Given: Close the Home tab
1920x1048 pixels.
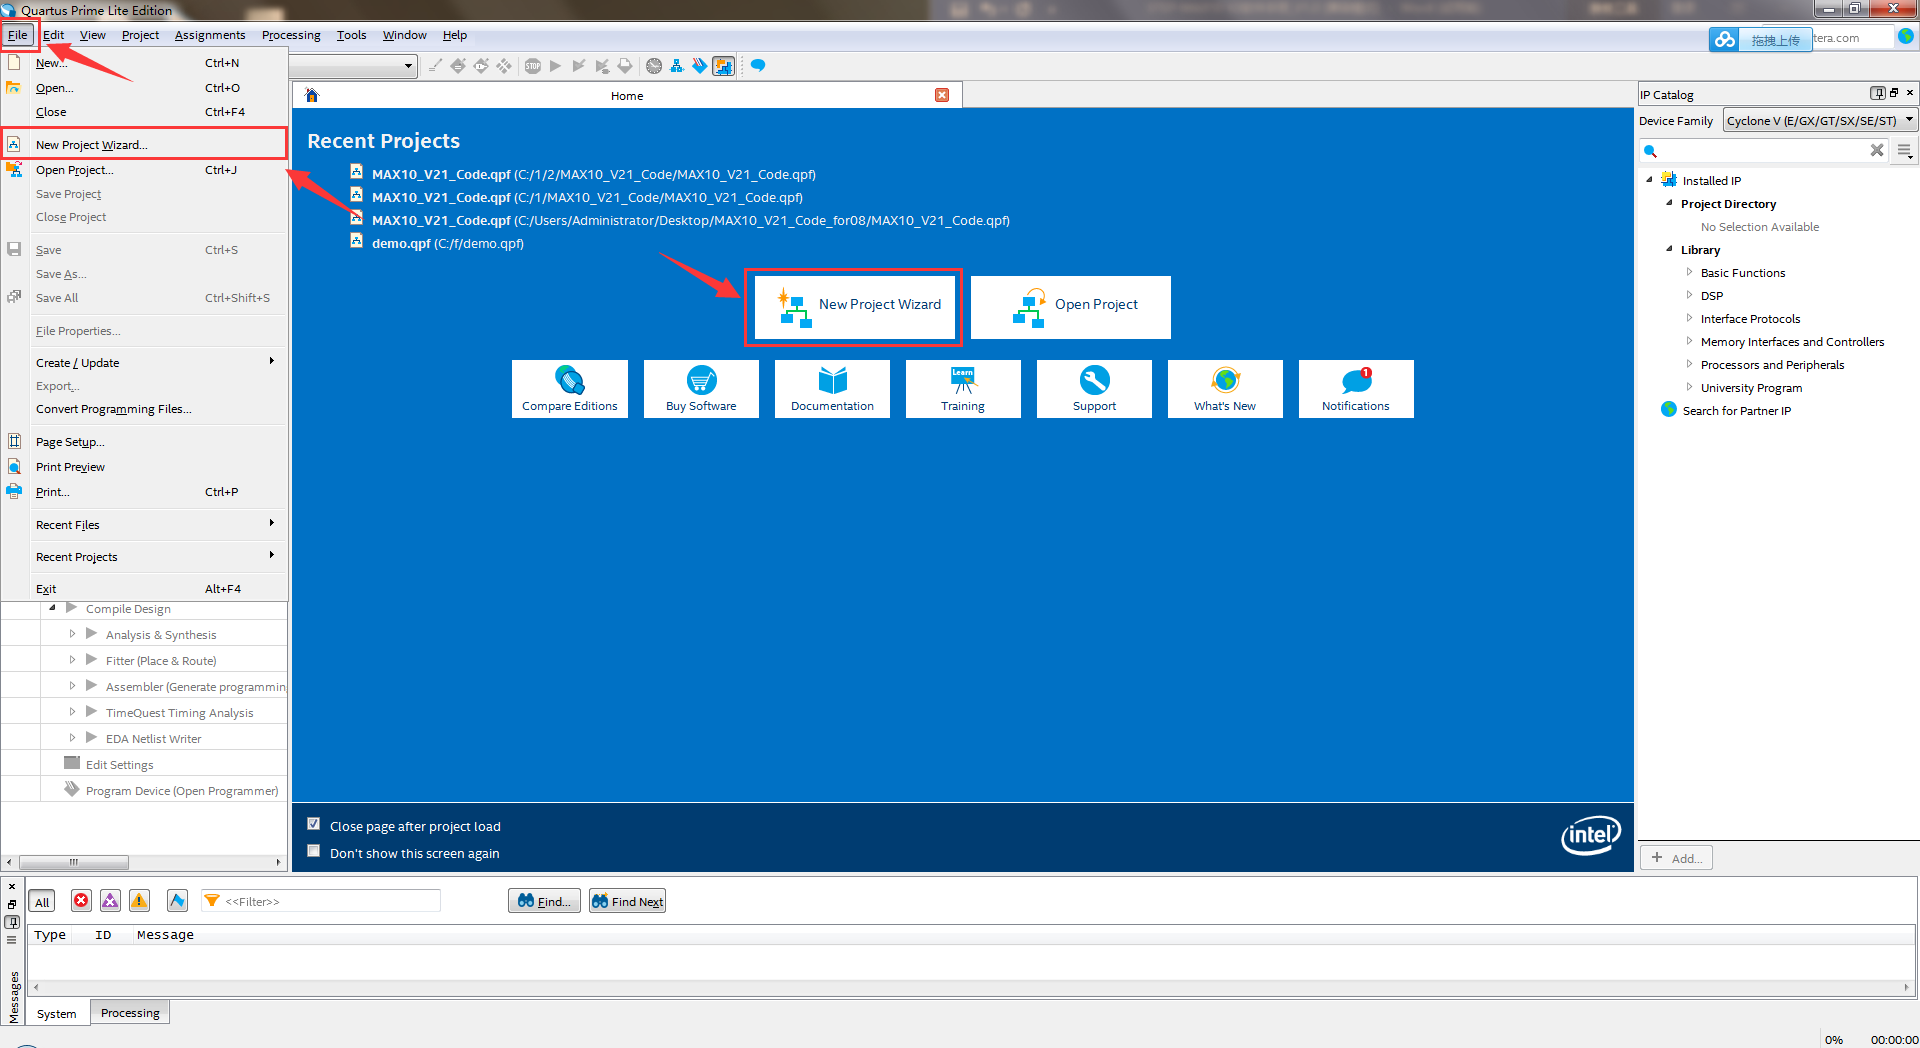Looking at the screenshot, I should 942,95.
